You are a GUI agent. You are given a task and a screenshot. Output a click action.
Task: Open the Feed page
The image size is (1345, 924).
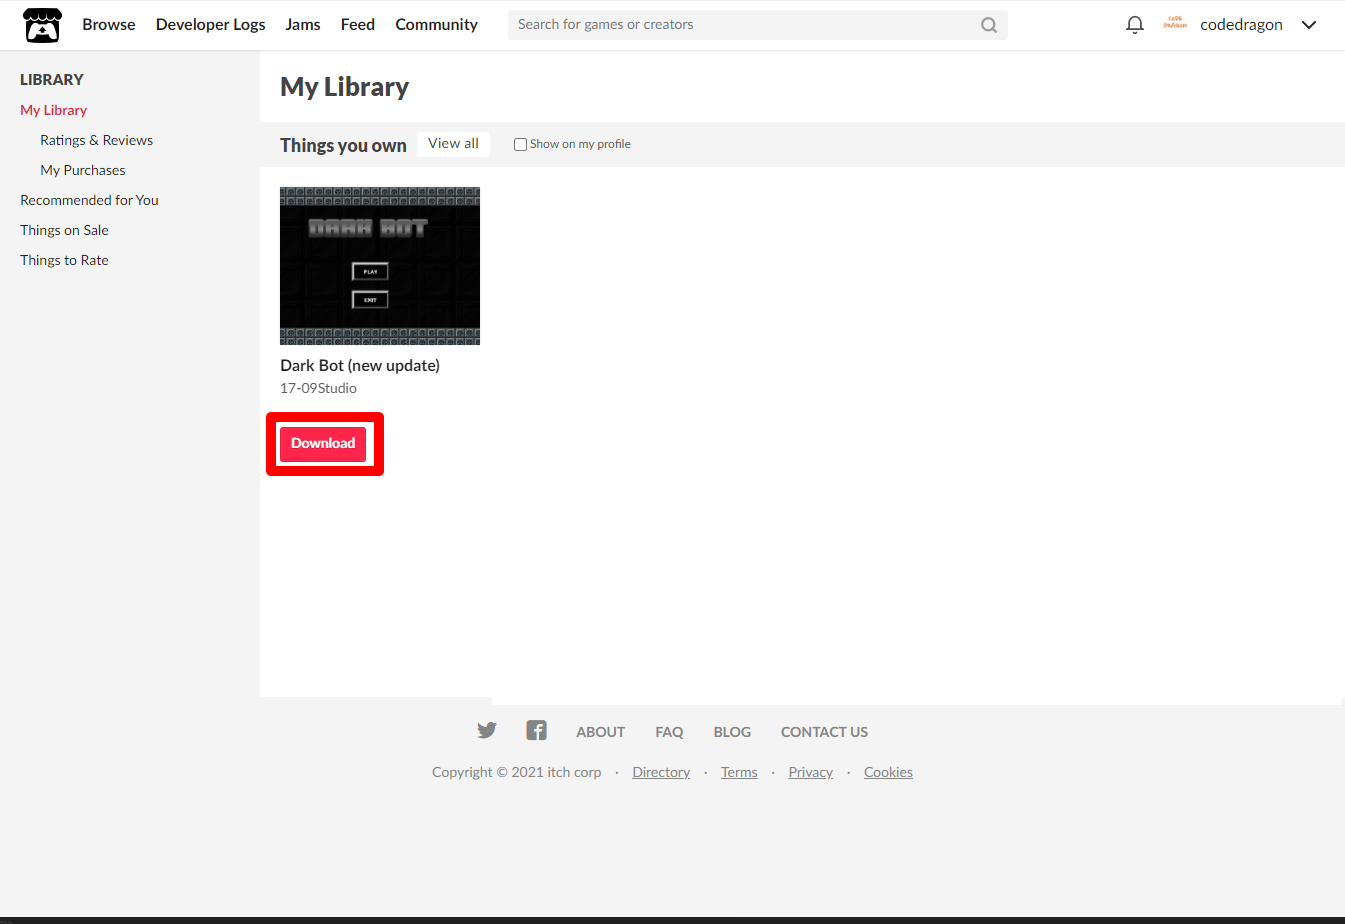click(x=358, y=24)
